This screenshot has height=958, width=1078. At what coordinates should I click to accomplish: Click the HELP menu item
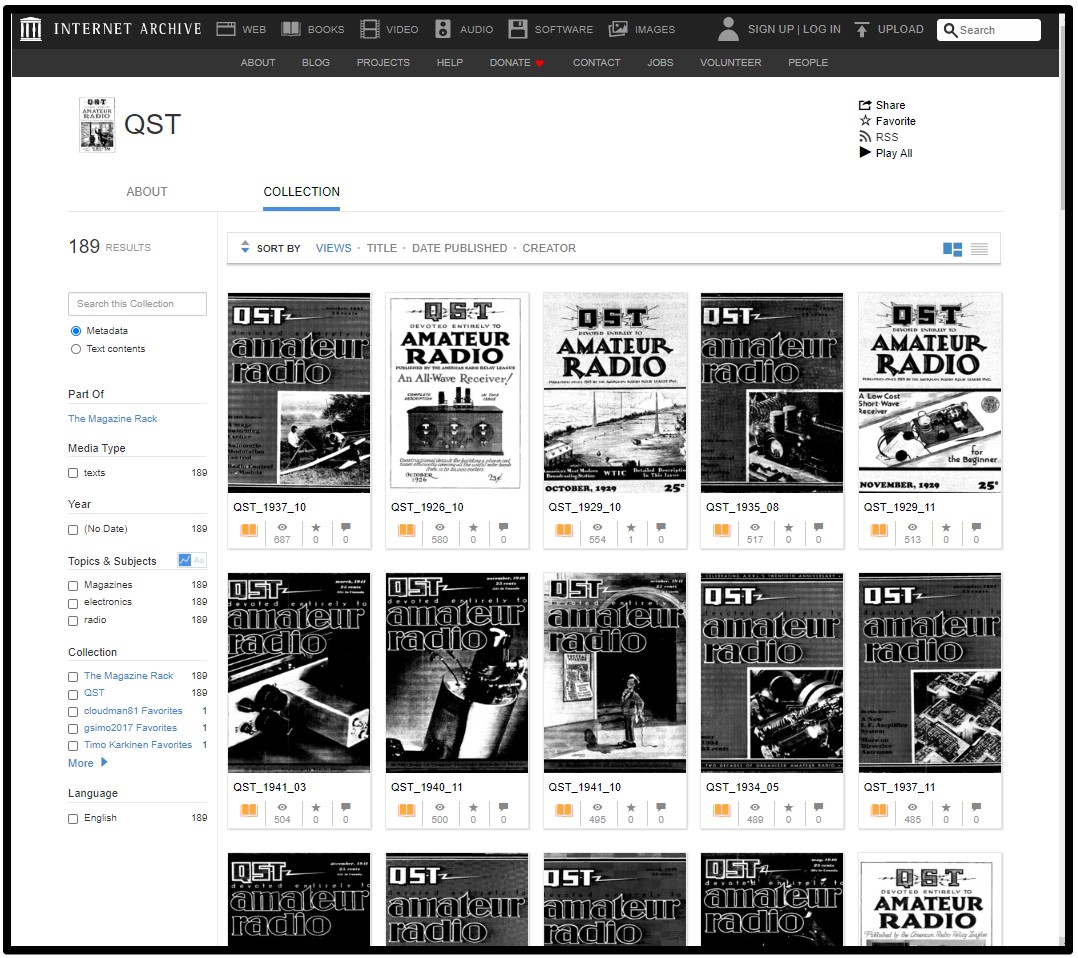point(450,63)
